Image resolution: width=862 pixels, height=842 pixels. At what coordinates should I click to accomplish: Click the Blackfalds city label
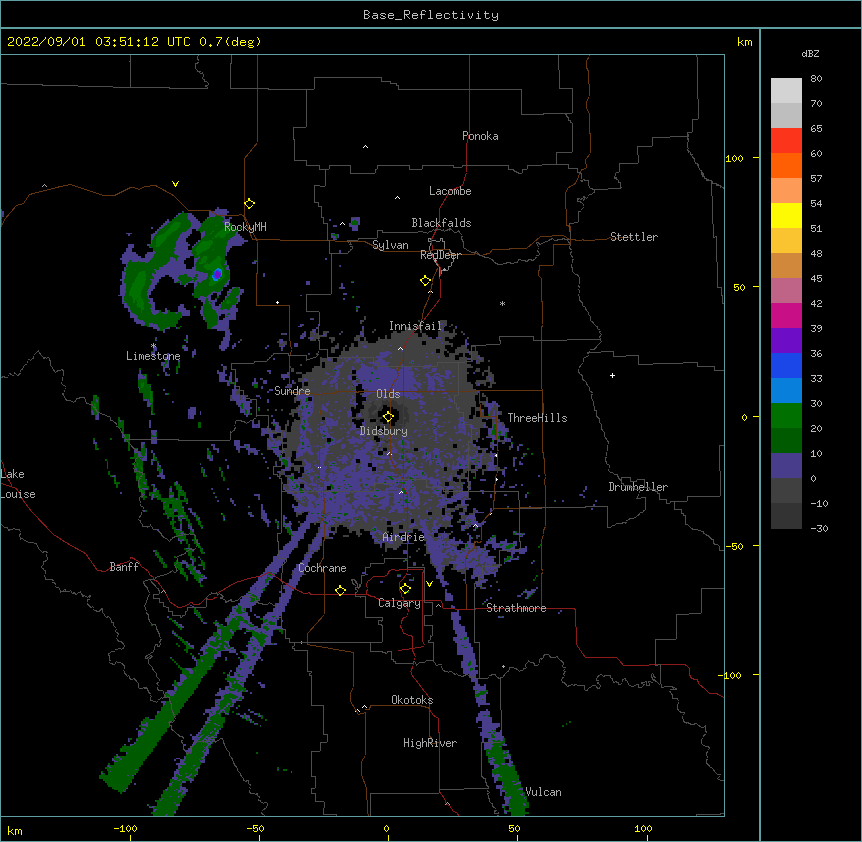click(x=441, y=223)
